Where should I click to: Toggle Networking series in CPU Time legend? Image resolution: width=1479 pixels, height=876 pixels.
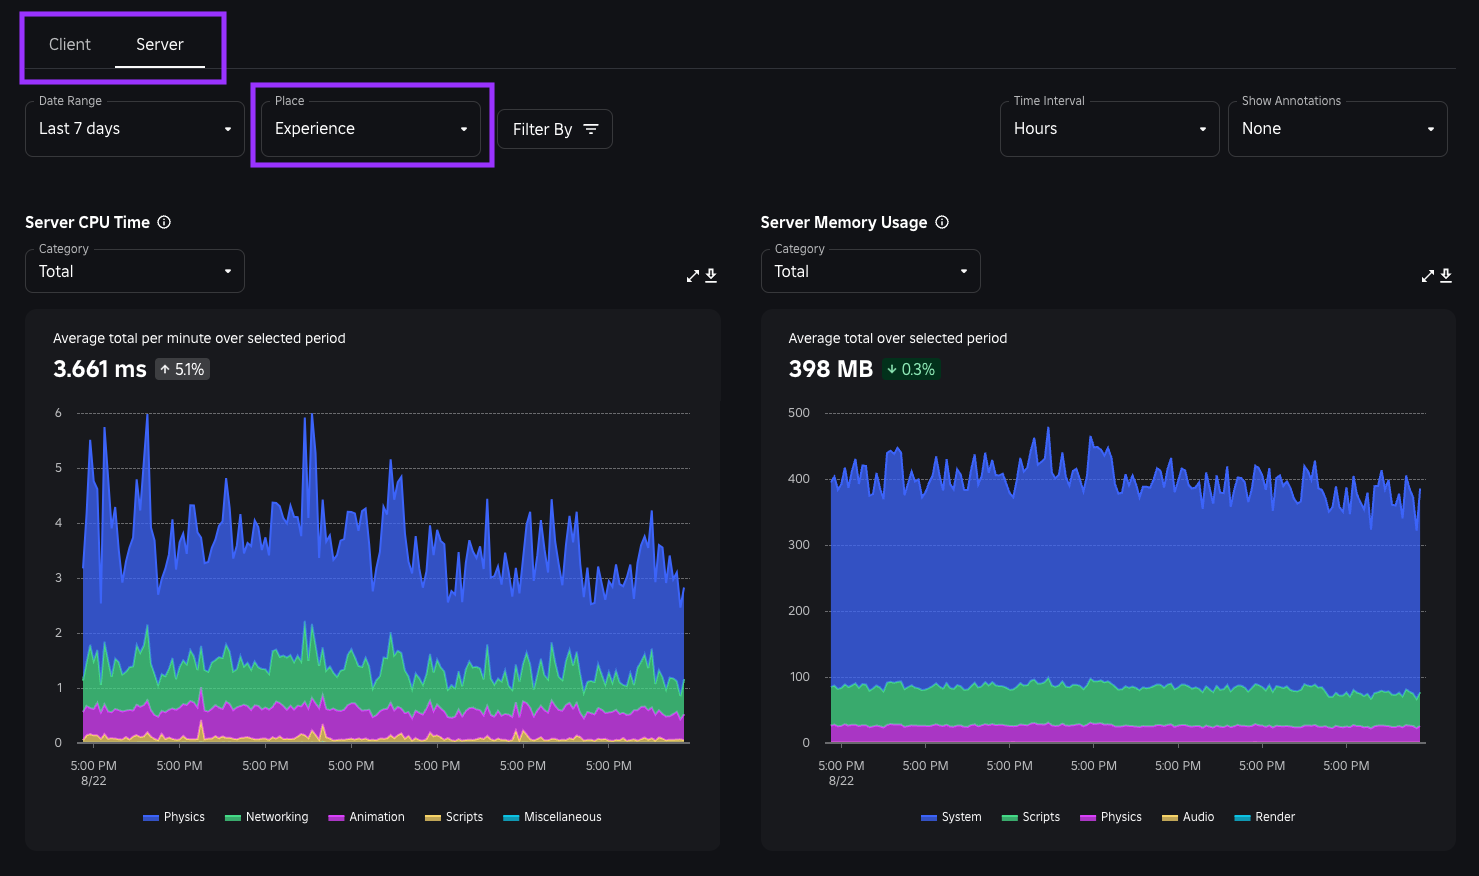(x=267, y=817)
